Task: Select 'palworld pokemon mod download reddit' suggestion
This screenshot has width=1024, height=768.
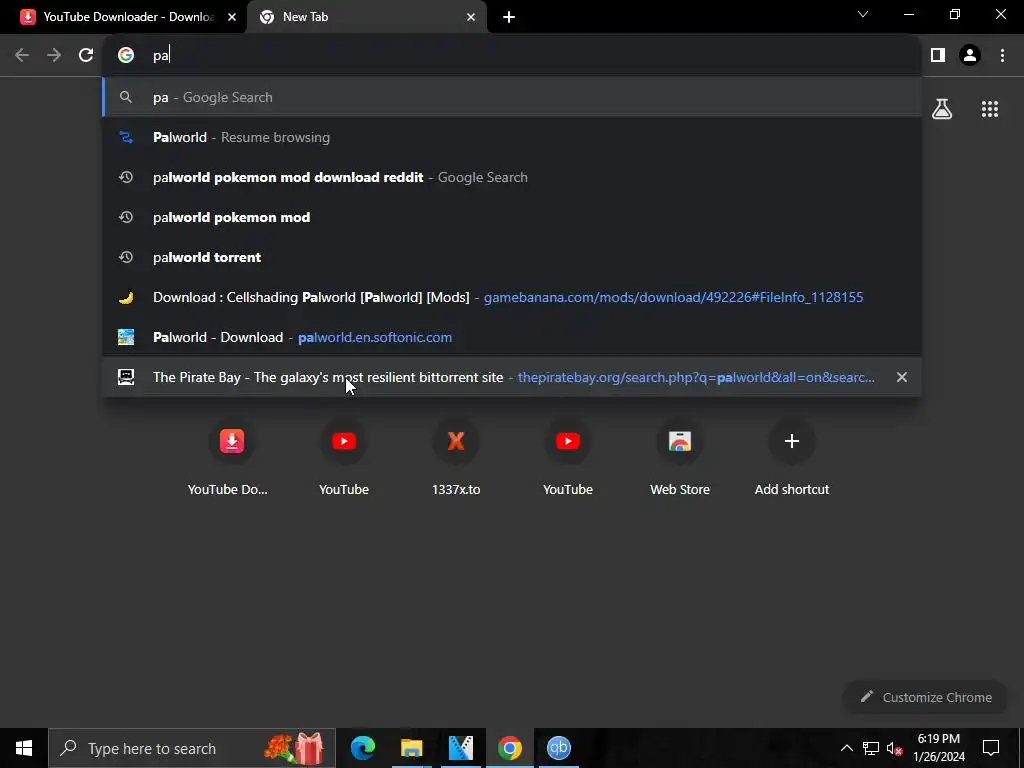Action: tap(512, 177)
